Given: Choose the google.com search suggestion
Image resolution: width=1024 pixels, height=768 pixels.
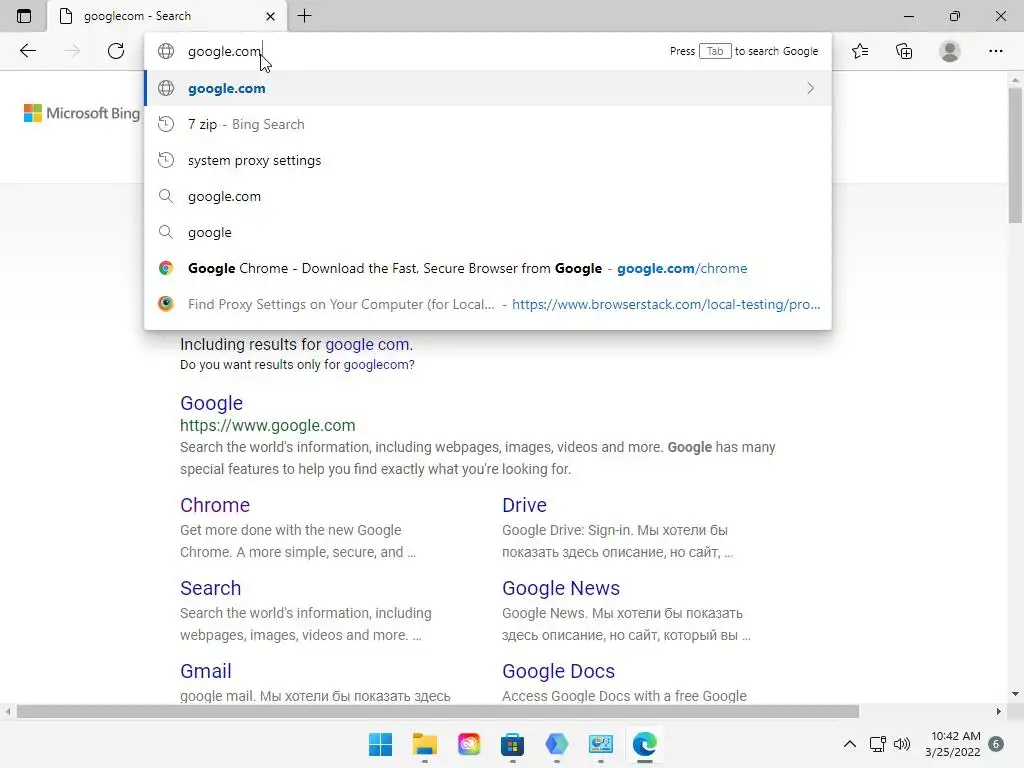Looking at the screenshot, I should pos(488,196).
